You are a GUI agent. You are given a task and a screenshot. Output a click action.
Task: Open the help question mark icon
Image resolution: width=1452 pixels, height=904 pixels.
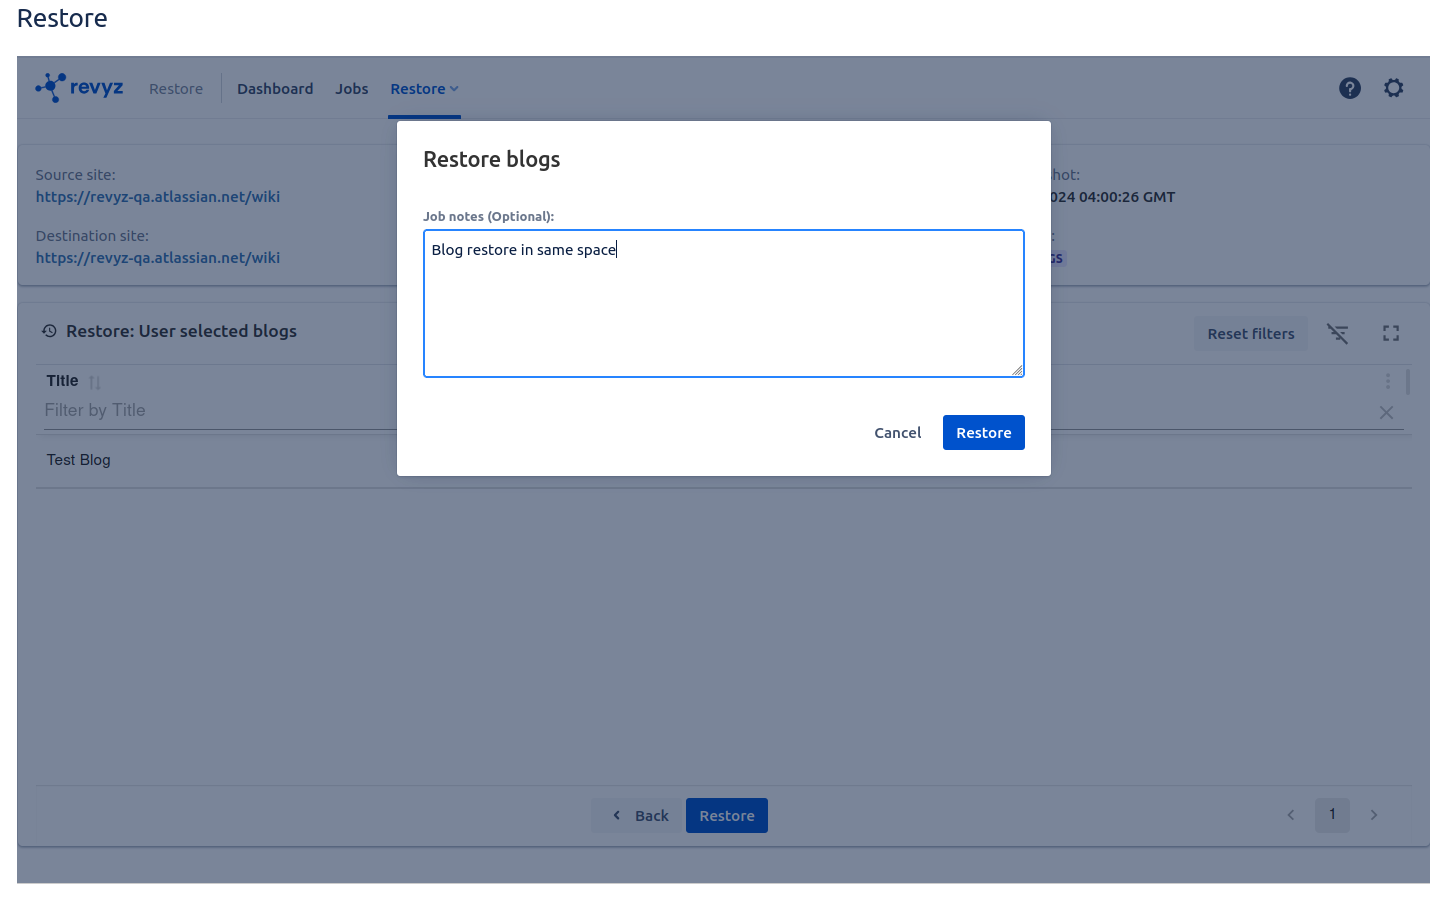1349,88
